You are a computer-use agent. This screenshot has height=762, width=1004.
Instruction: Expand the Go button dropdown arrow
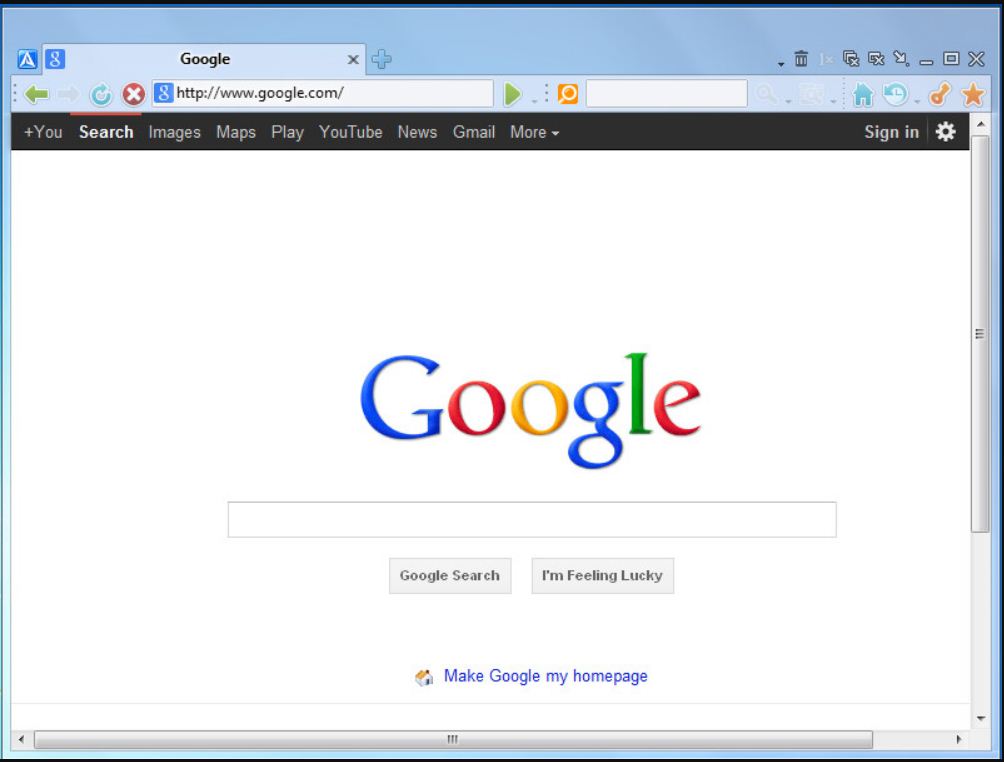tap(535, 101)
